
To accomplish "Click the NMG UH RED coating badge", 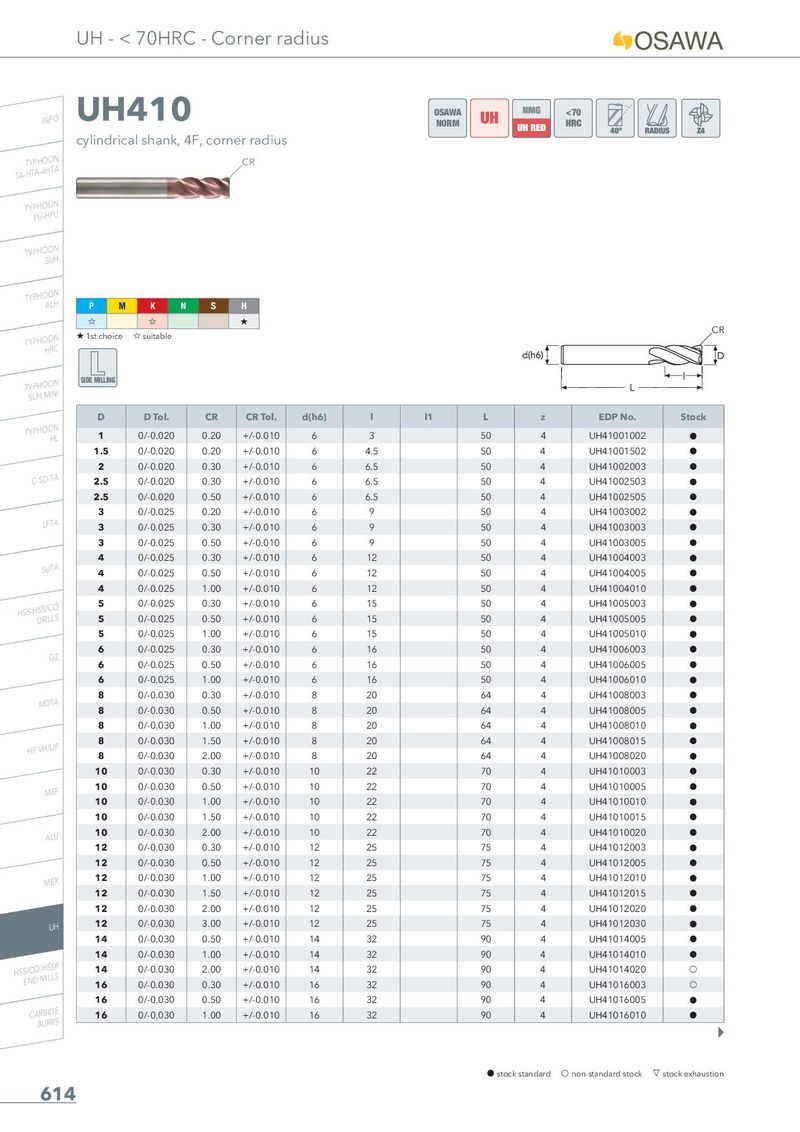I will point(531,118).
